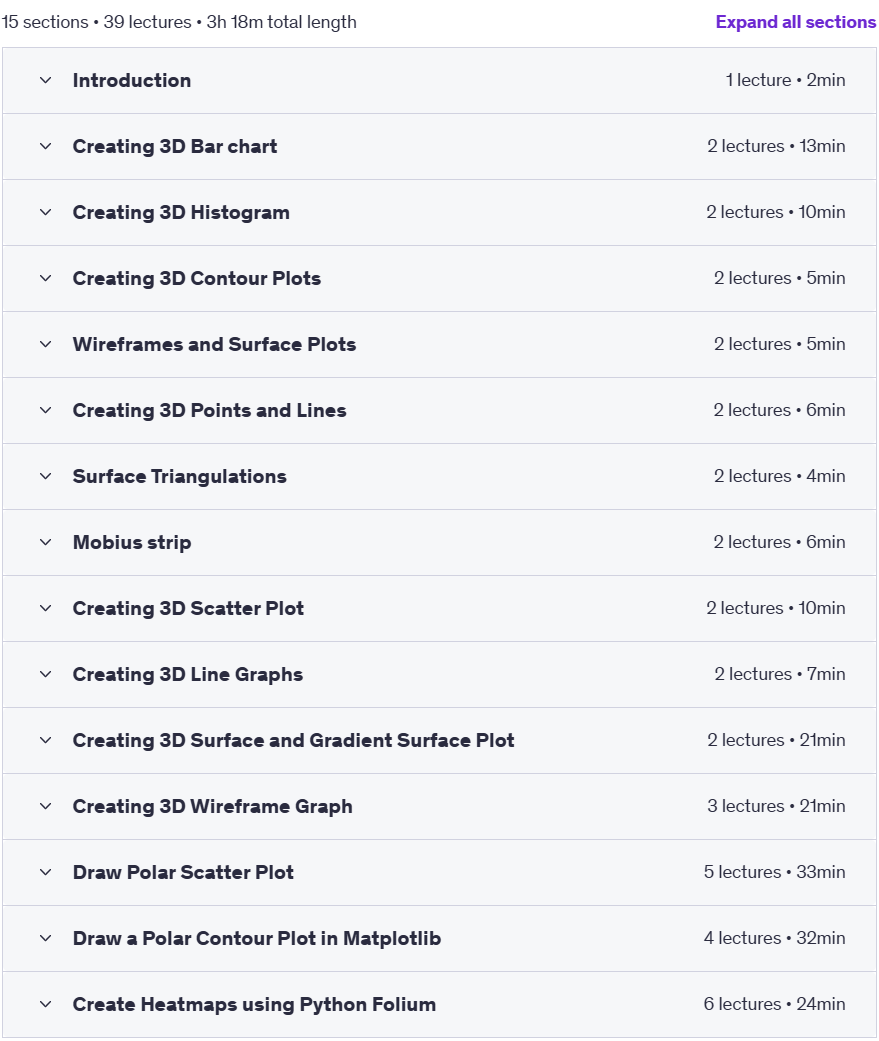Click the Creating 3D Histogram heading text
The width and height of the screenshot is (879, 1041).
pos(181,212)
